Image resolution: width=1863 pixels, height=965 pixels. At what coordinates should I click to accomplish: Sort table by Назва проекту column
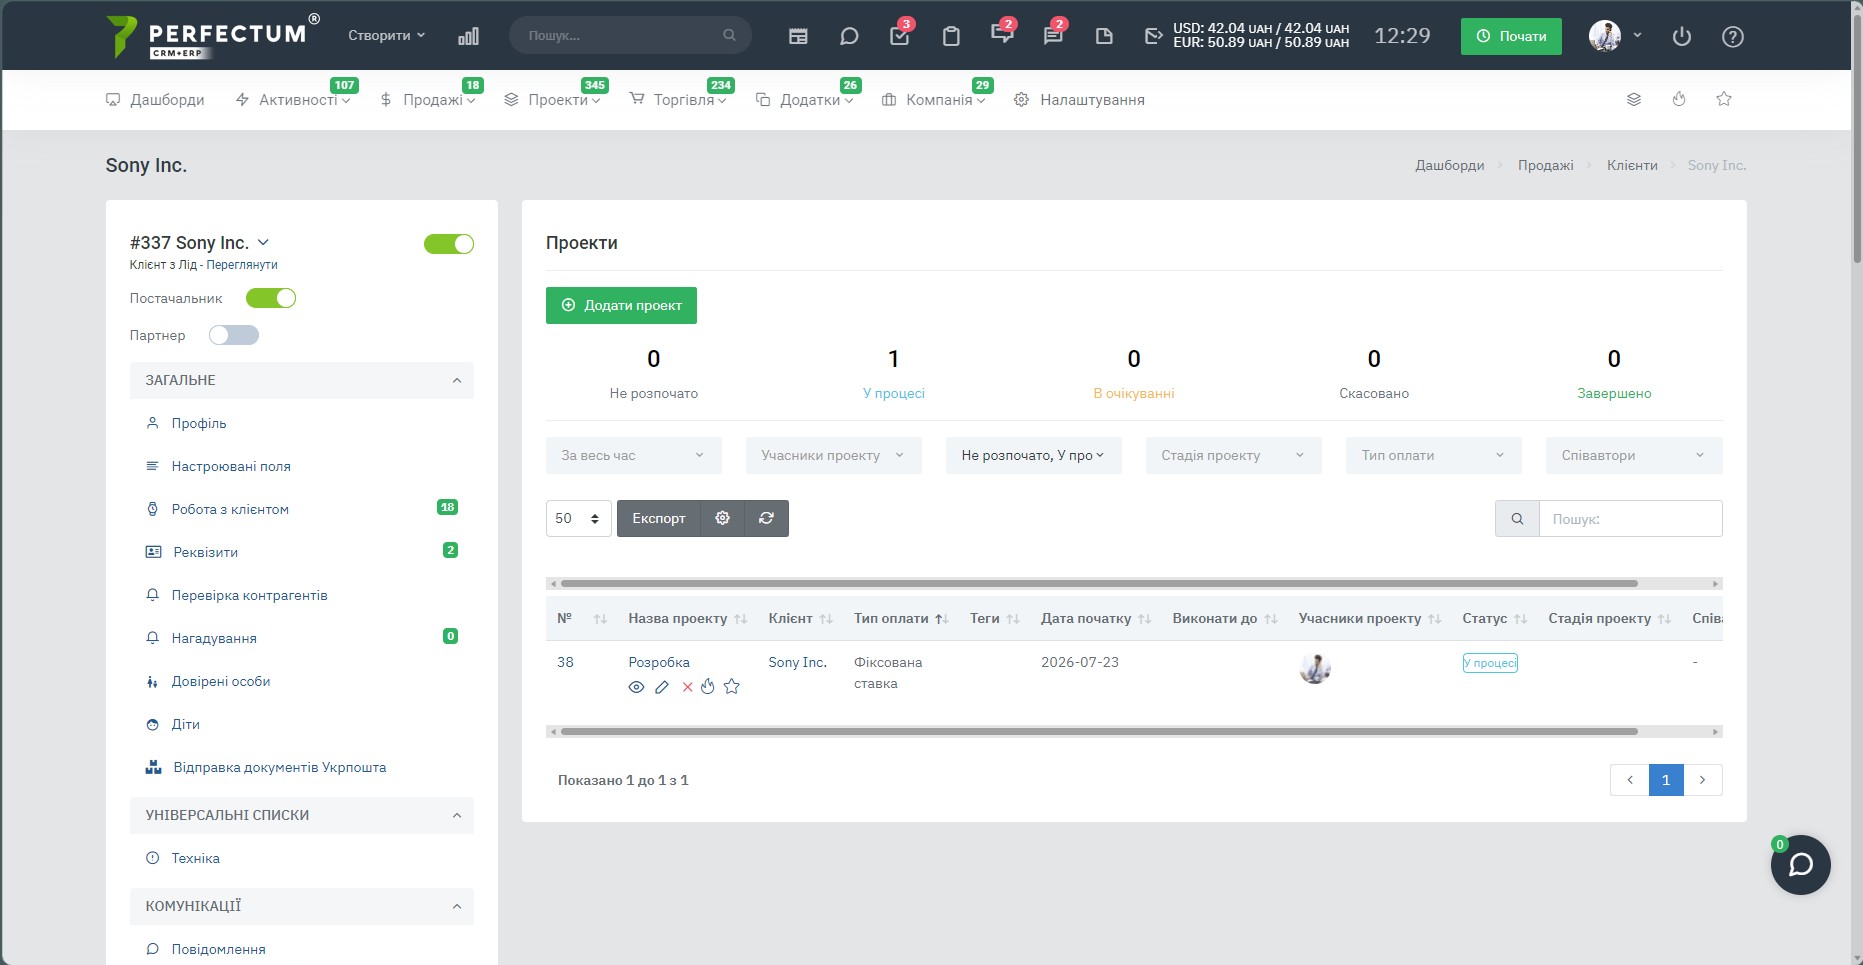click(x=688, y=619)
